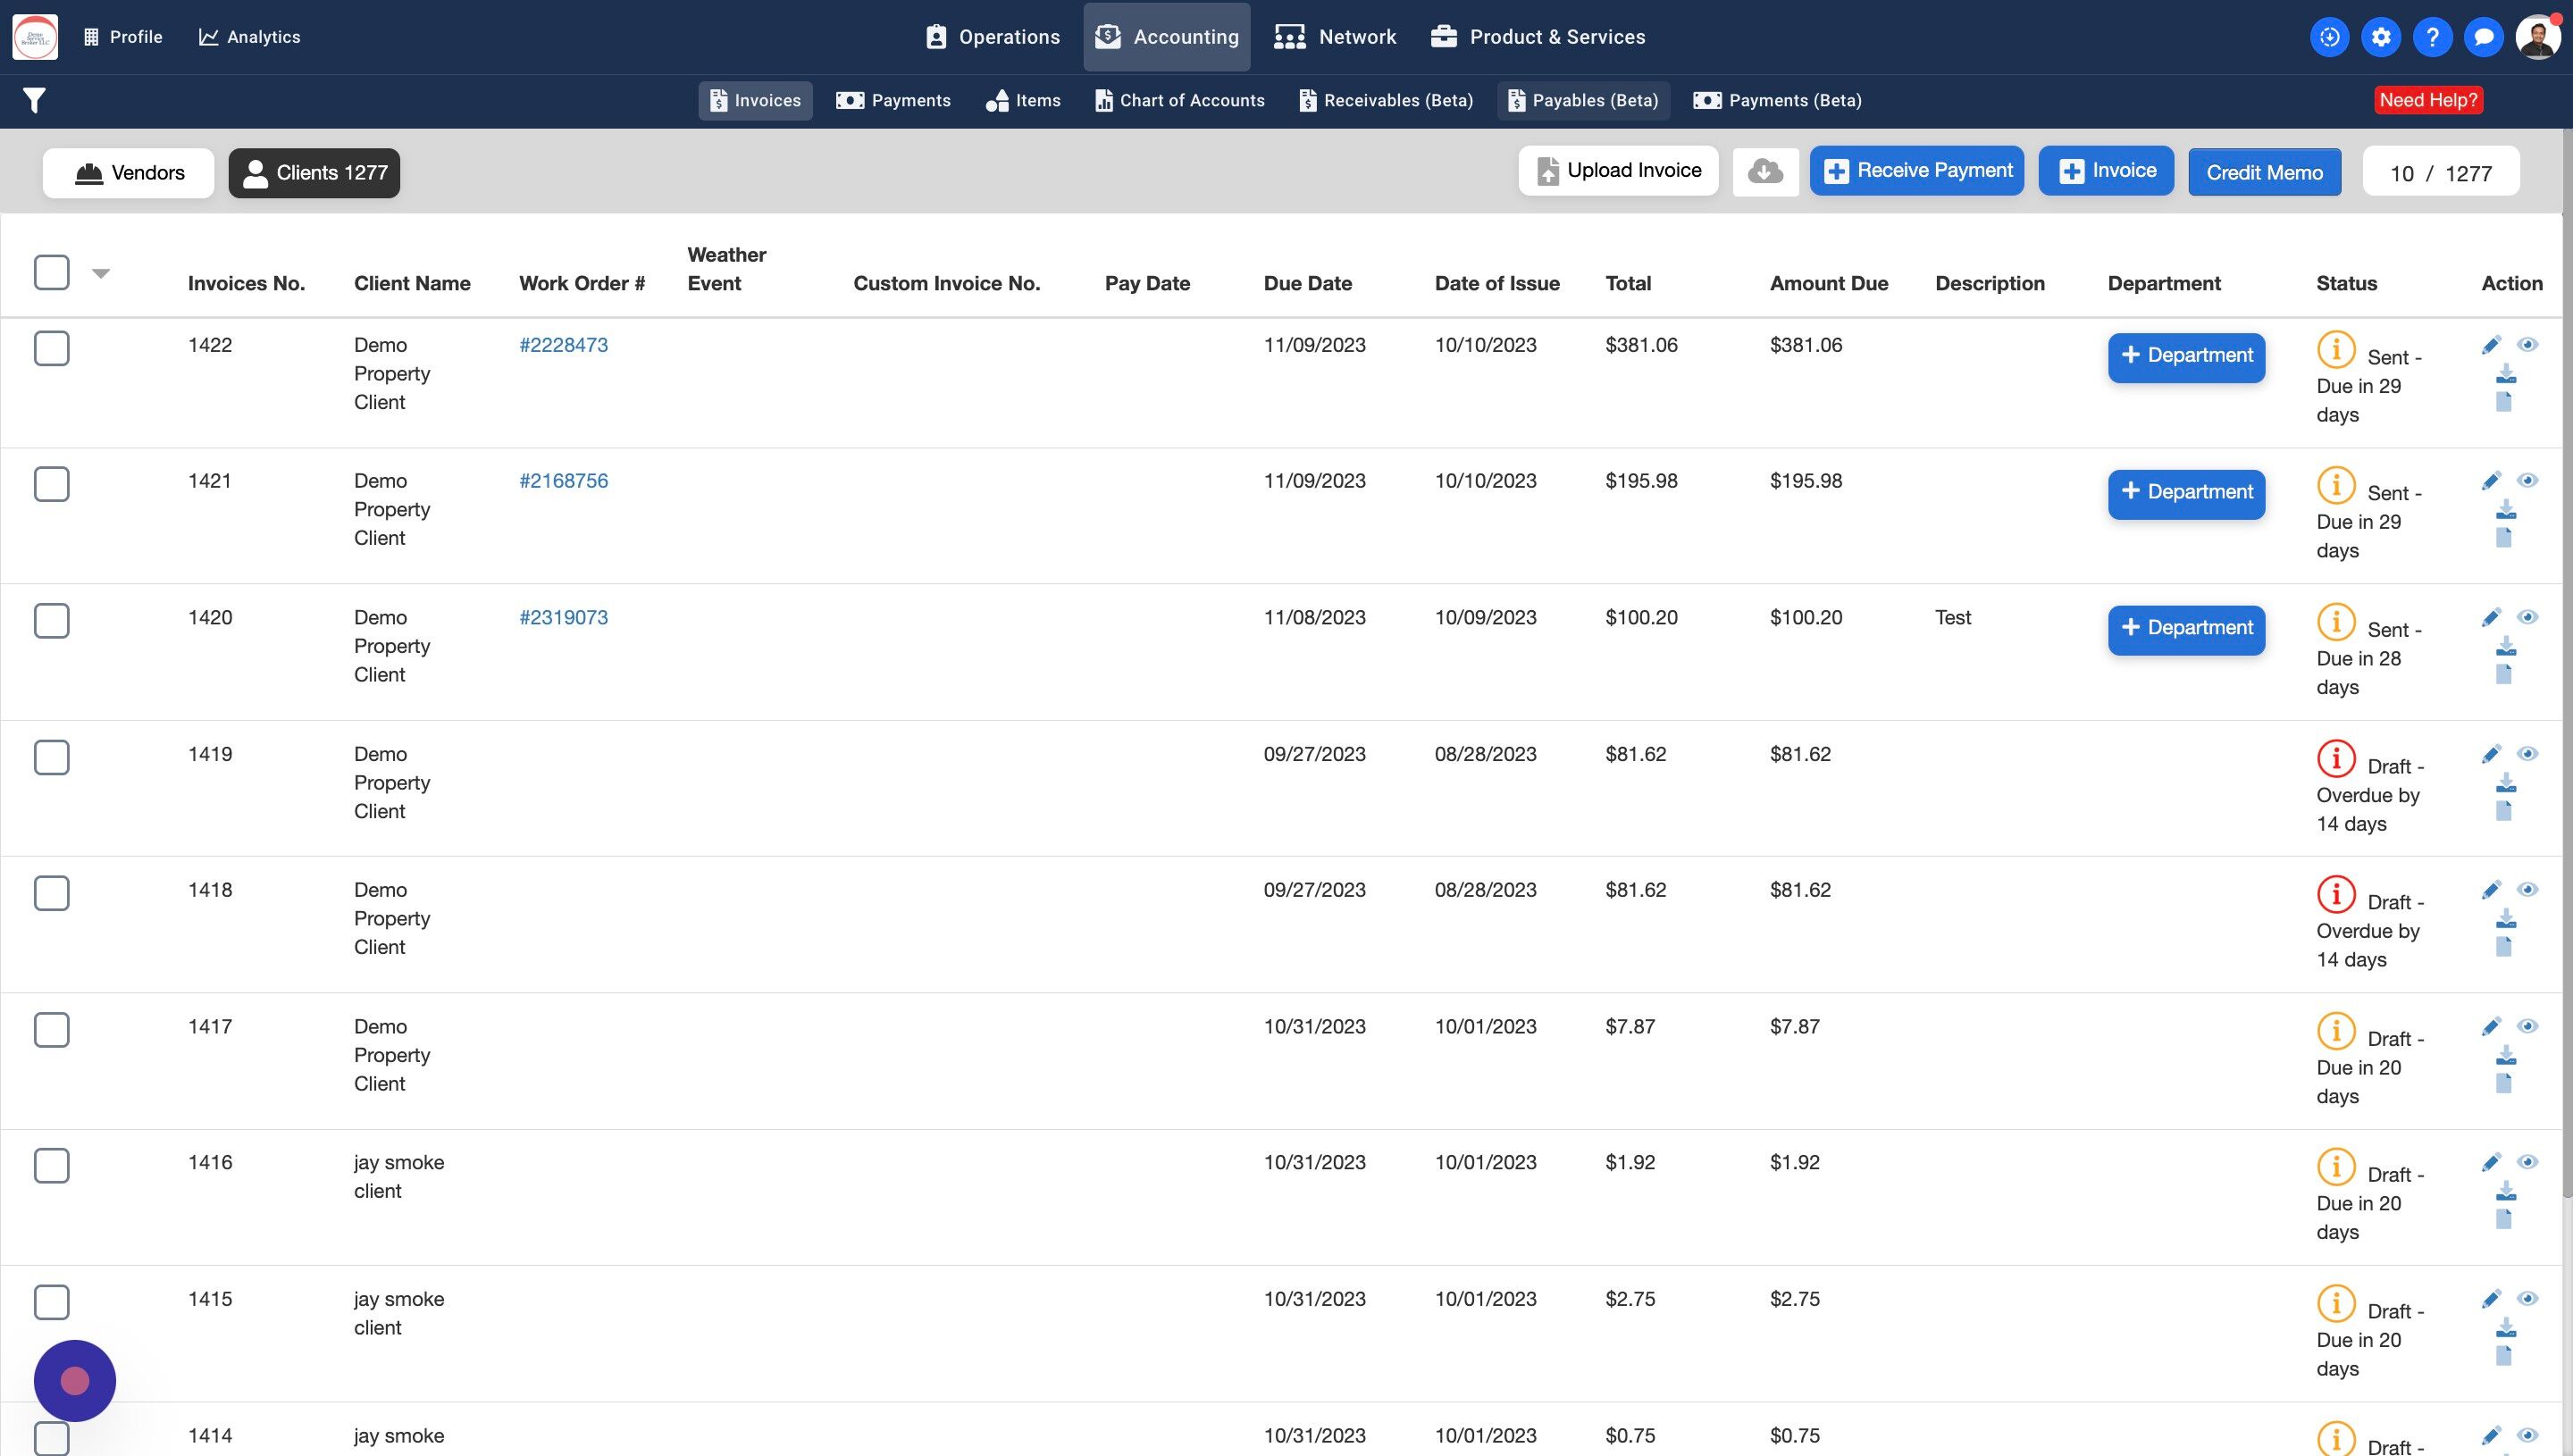The width and height of the screenshot is (2573, 1456).
Task: Toggle the select-all header checkbox
Action: tap(52, 272)
